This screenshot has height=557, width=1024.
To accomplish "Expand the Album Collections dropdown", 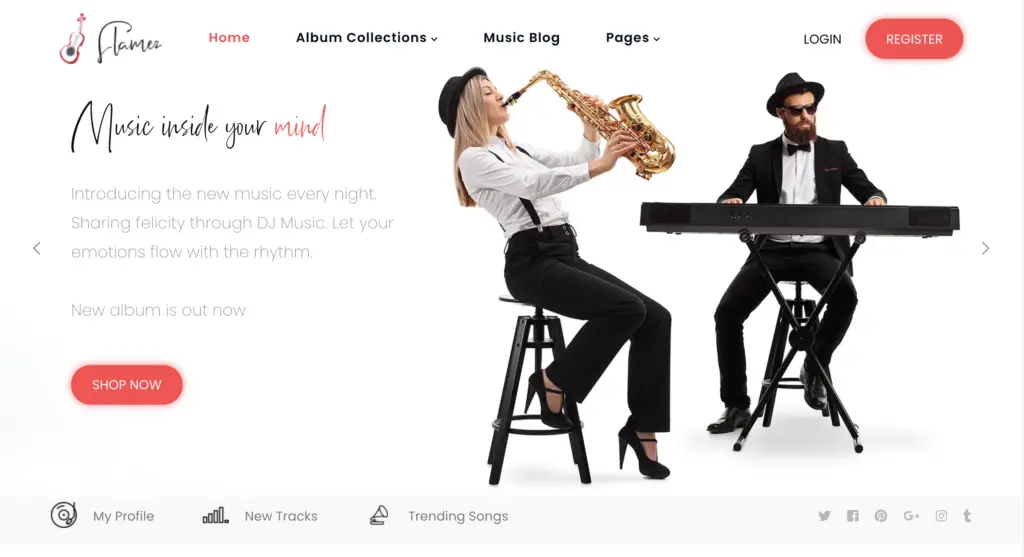I will pyautogui.click(x=366, y=38).
